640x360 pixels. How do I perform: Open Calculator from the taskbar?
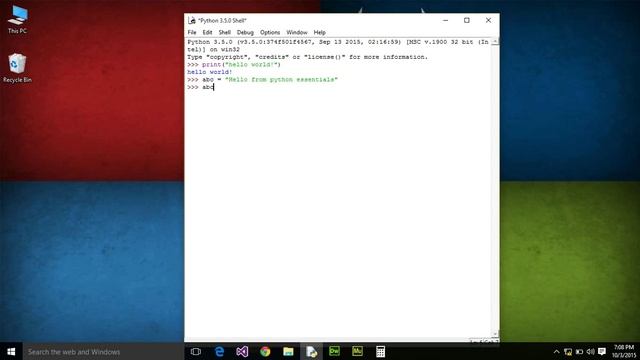380,351
